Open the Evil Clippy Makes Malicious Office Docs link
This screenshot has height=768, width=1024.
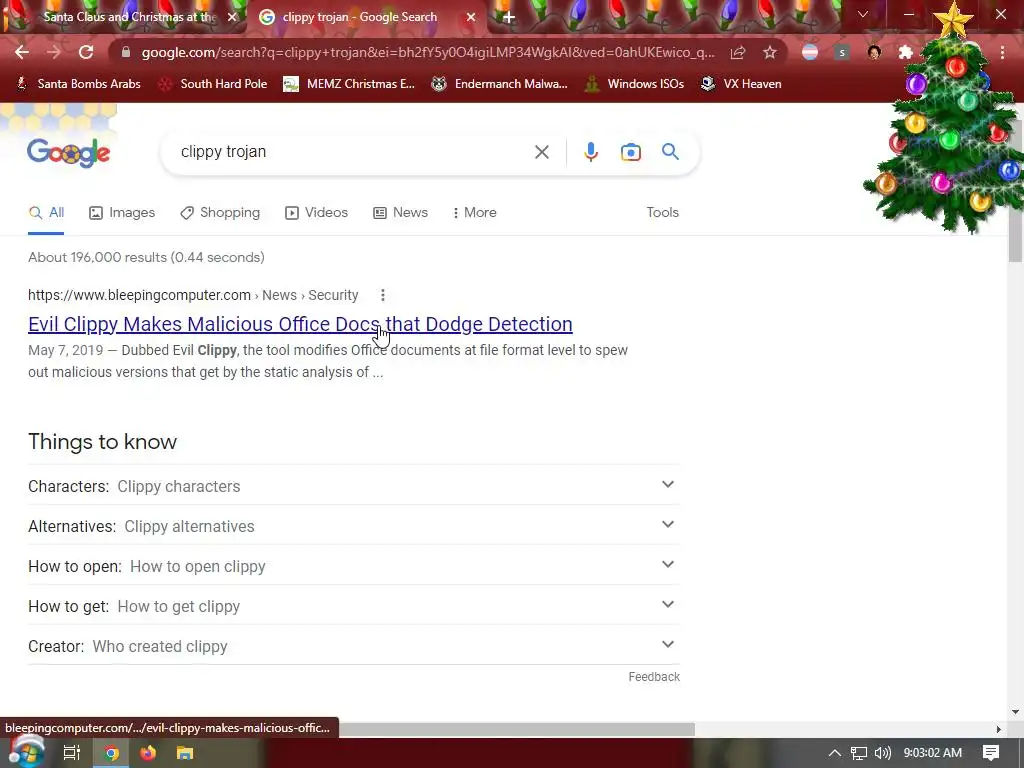pyautogui.click(x=300, y=325)
